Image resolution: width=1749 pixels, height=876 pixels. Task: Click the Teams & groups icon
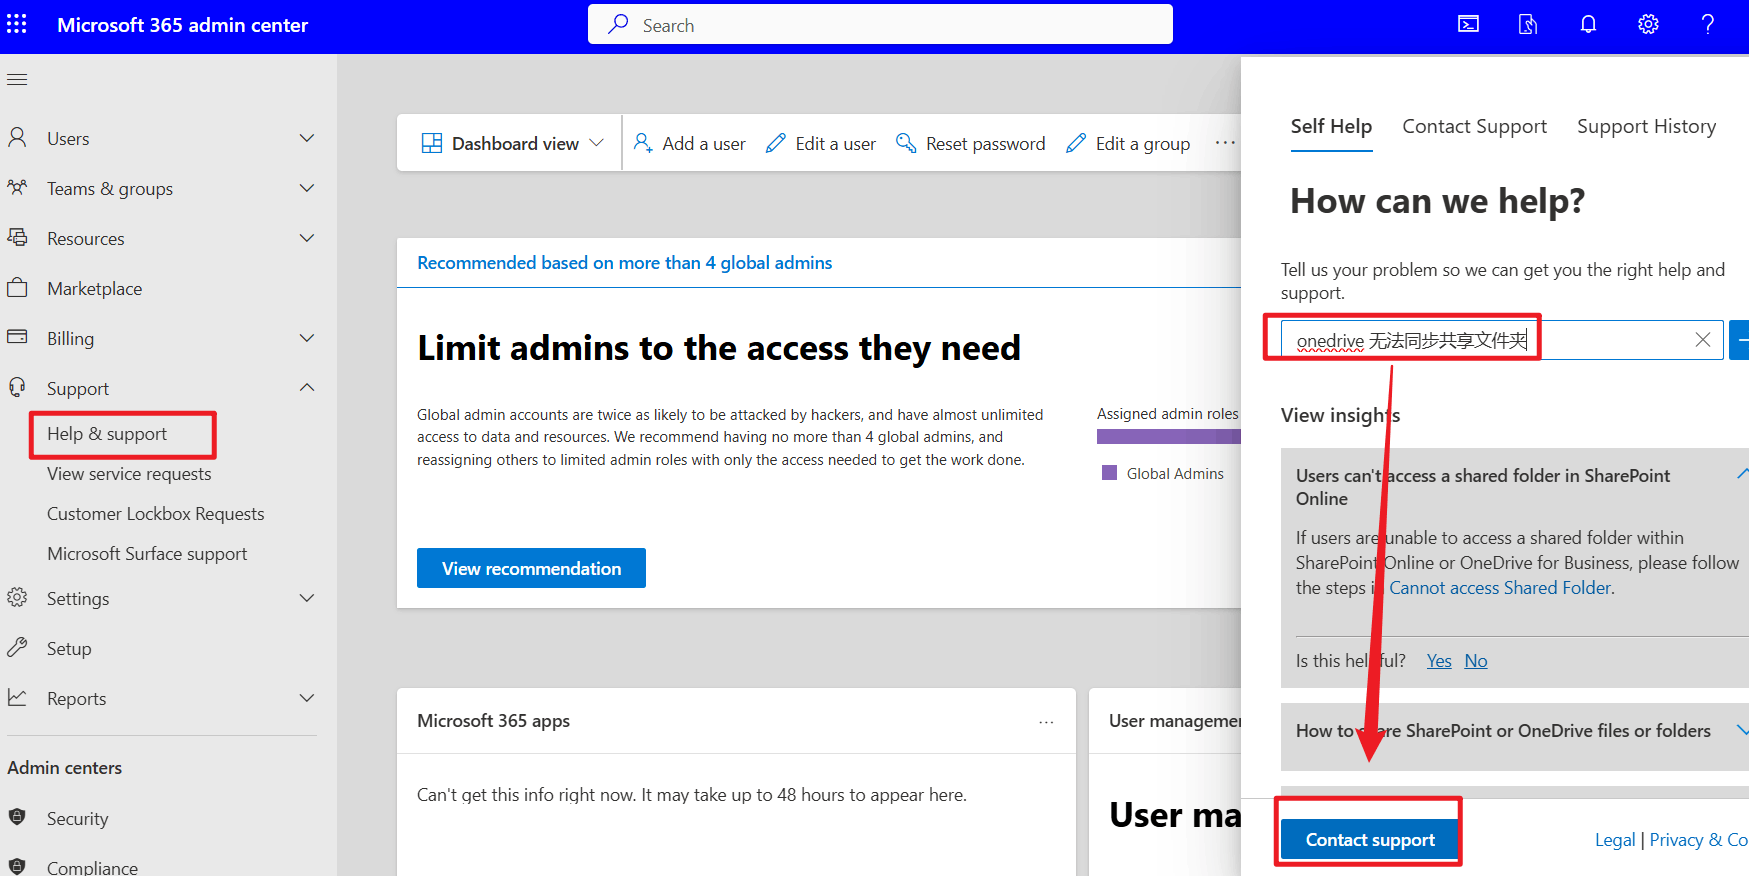[x=17, y=188]
